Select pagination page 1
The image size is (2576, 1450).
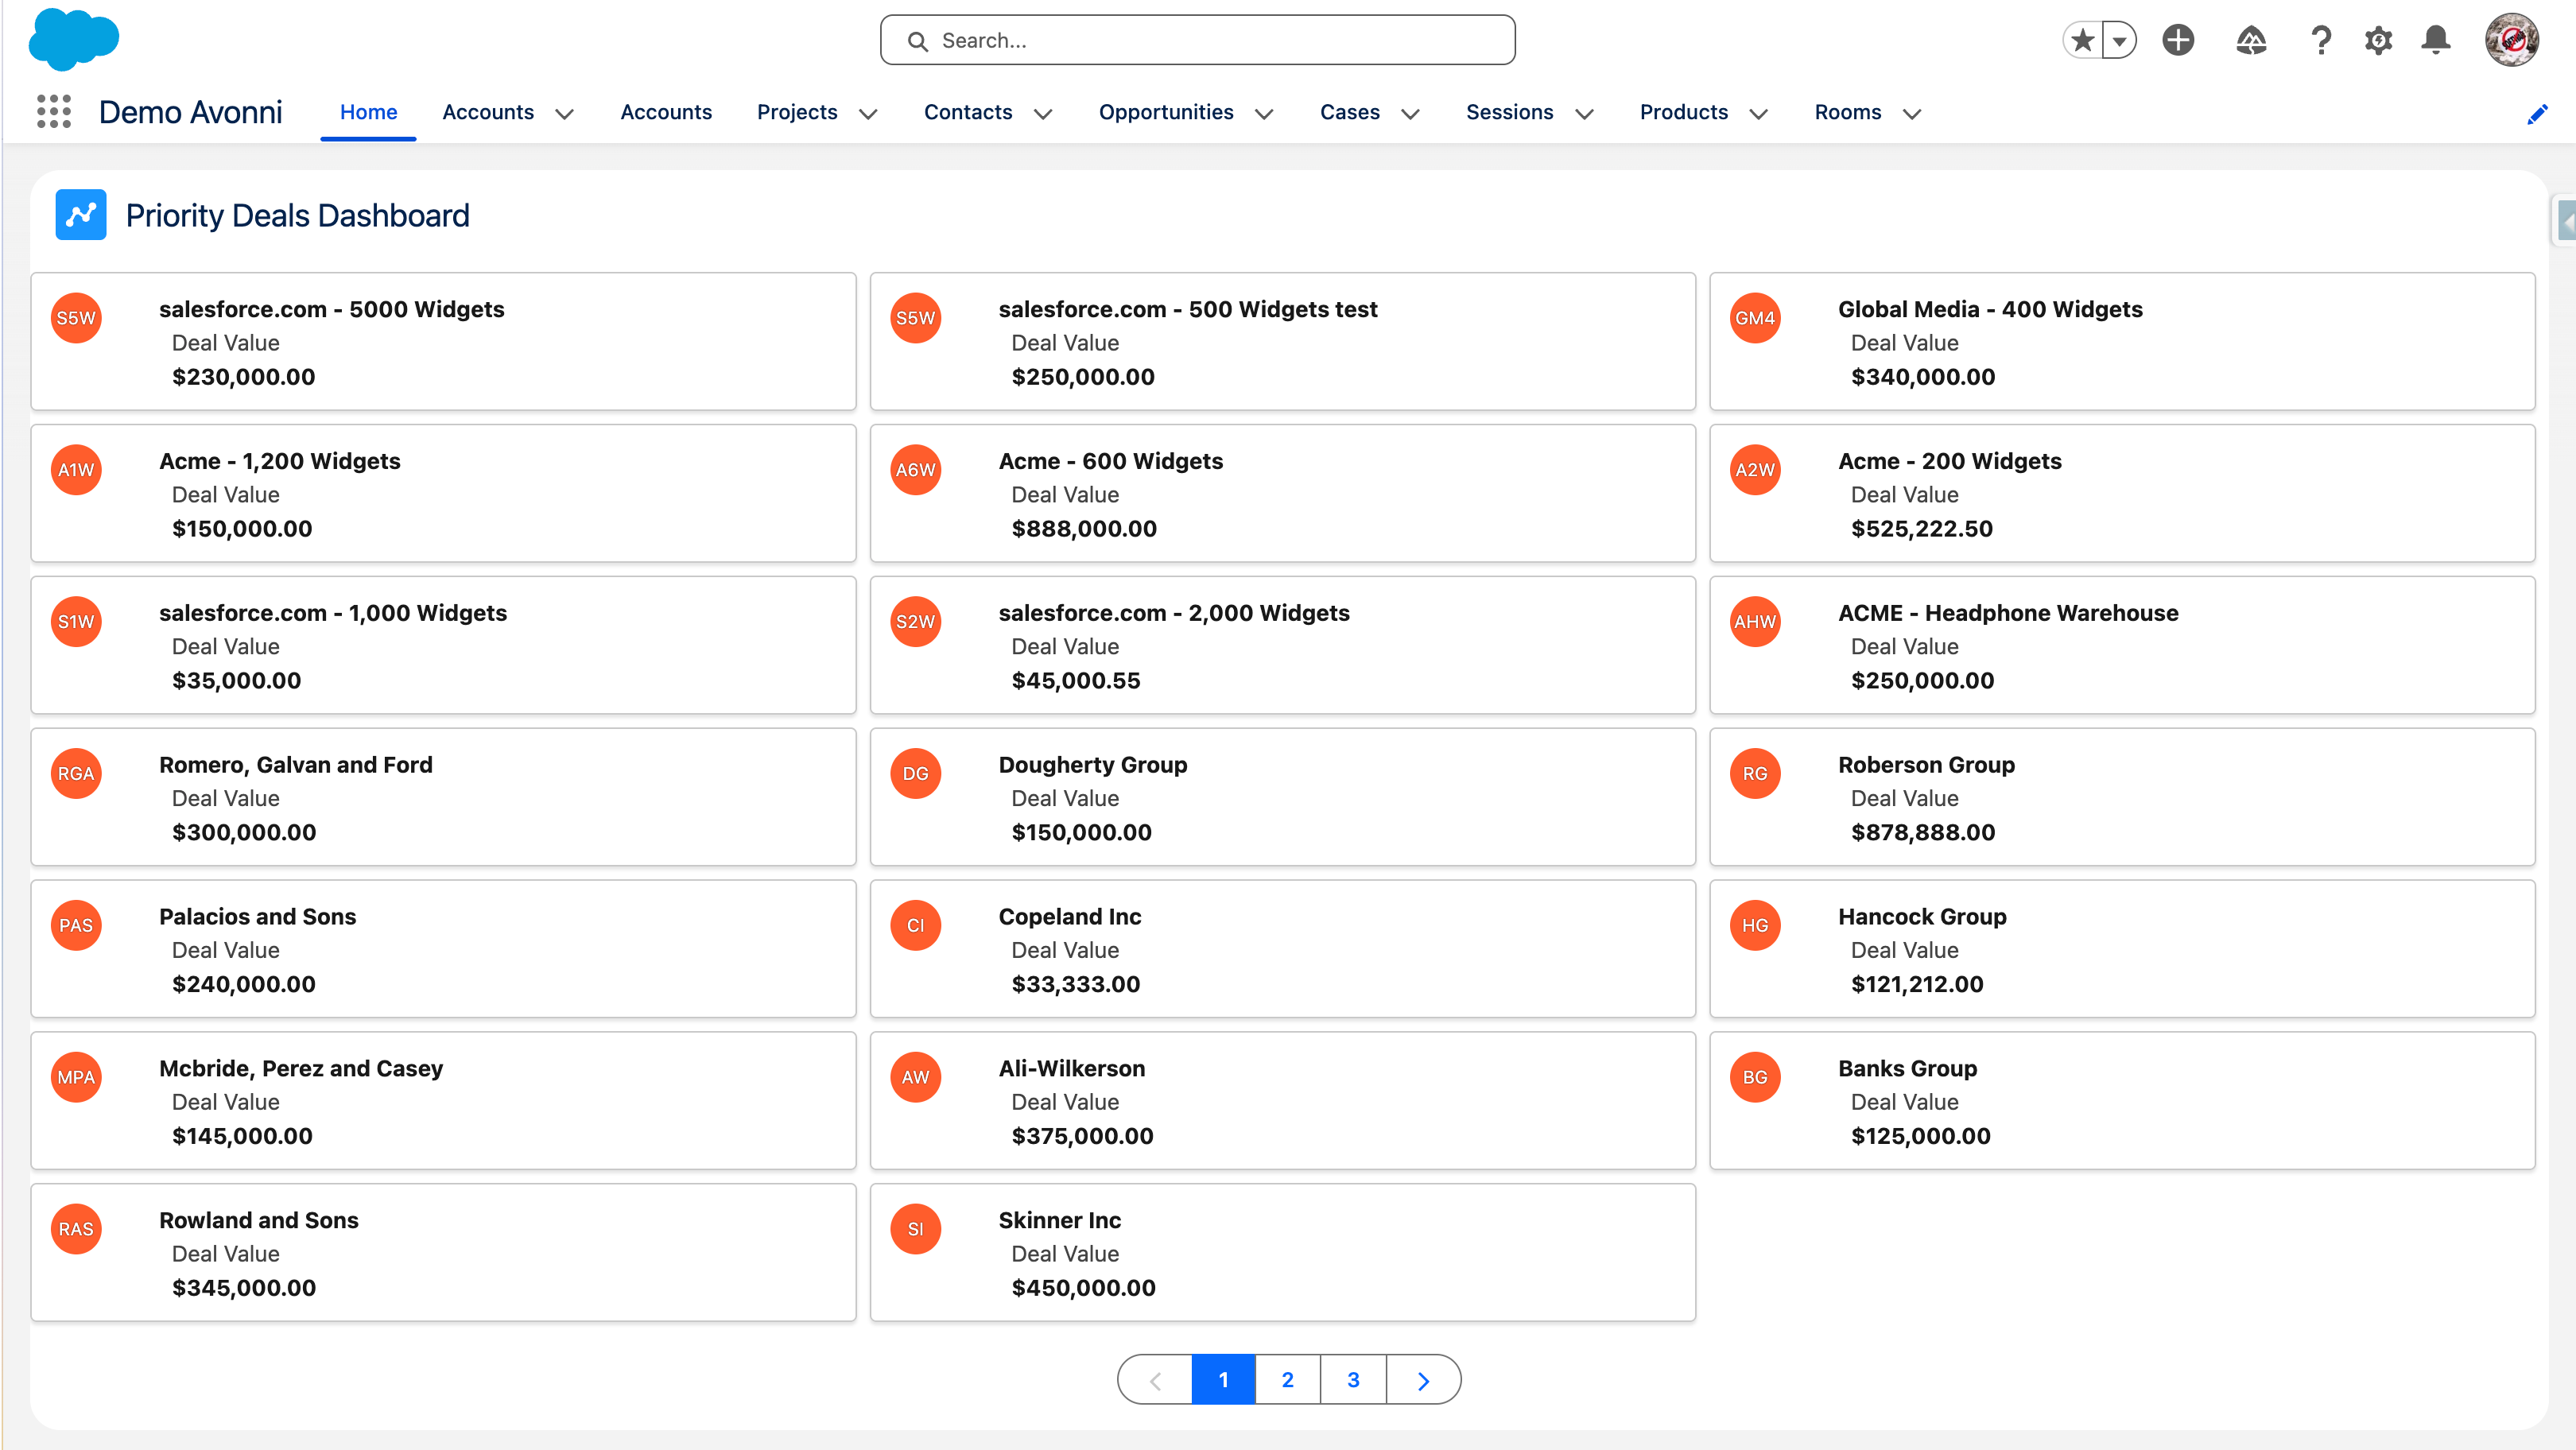point(1223,1380)
